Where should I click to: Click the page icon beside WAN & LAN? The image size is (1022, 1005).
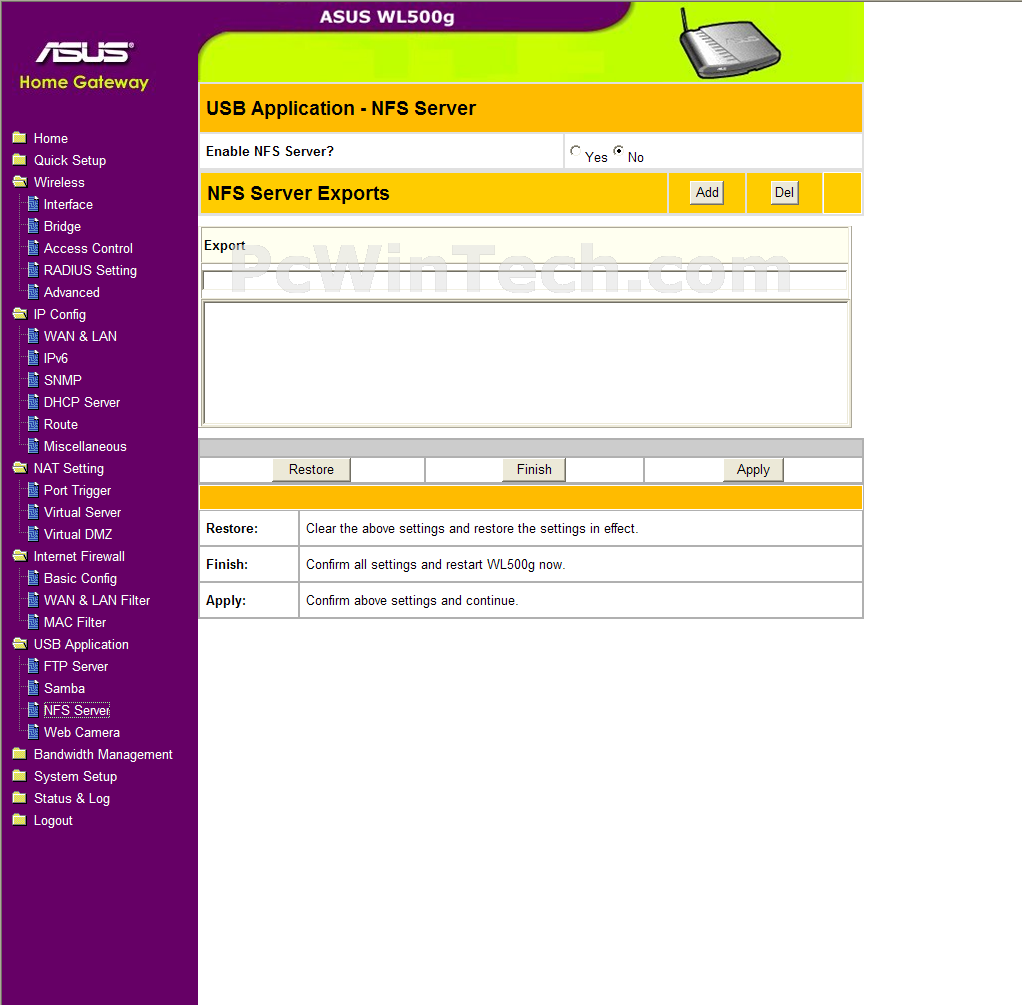click(33, 336)
